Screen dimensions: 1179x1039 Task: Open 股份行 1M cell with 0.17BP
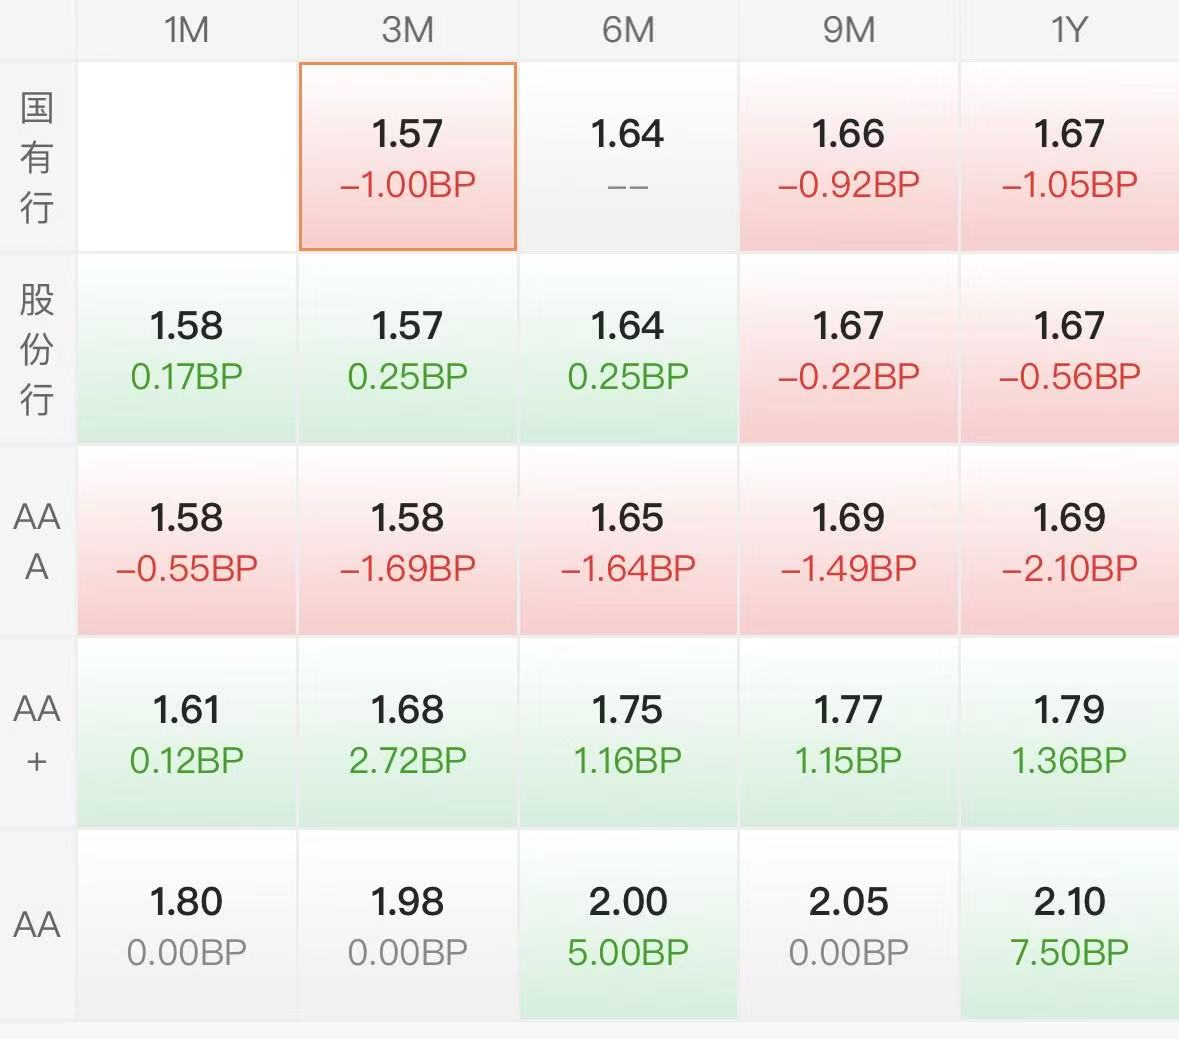[x=187, y=349]
